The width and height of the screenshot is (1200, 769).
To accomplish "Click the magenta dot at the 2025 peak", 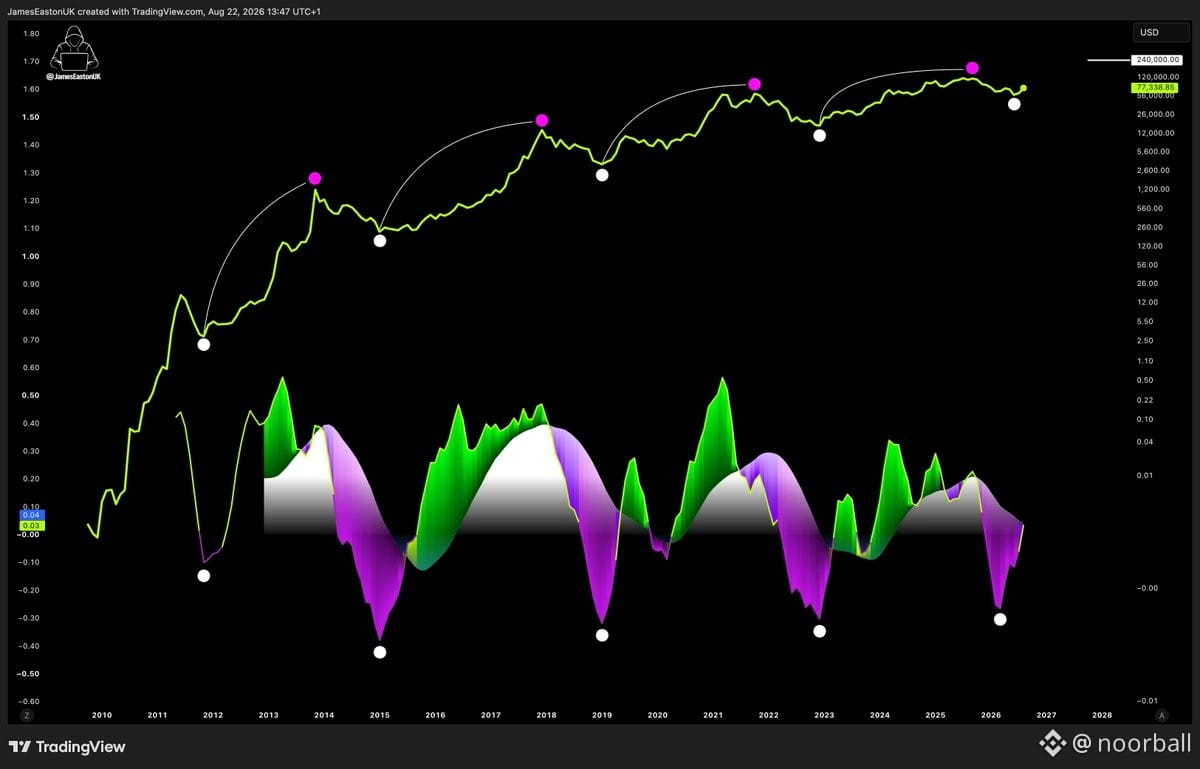I will [972, 67].
